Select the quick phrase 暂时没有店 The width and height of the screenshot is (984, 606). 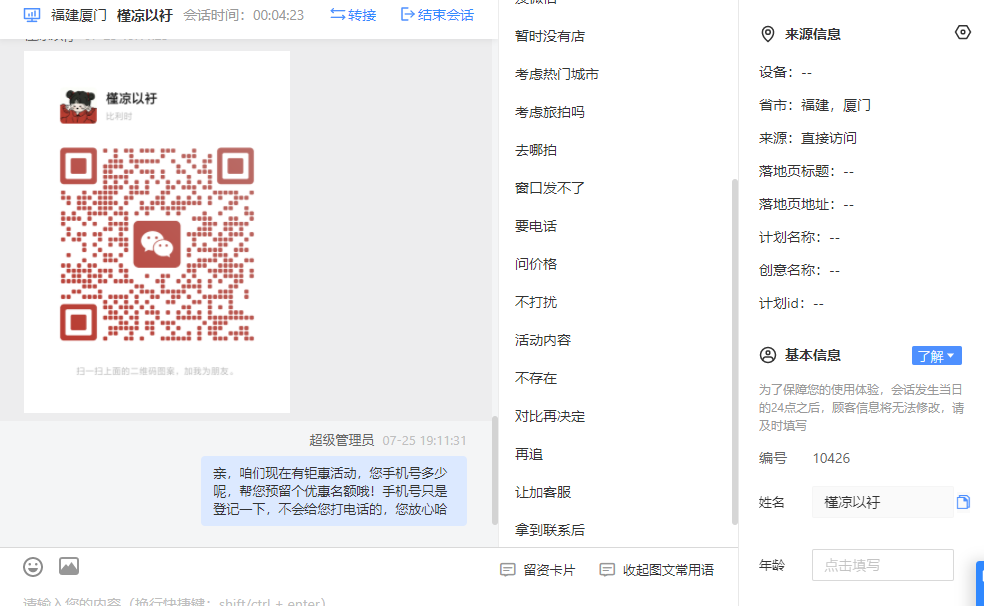(x=550, y=36)
